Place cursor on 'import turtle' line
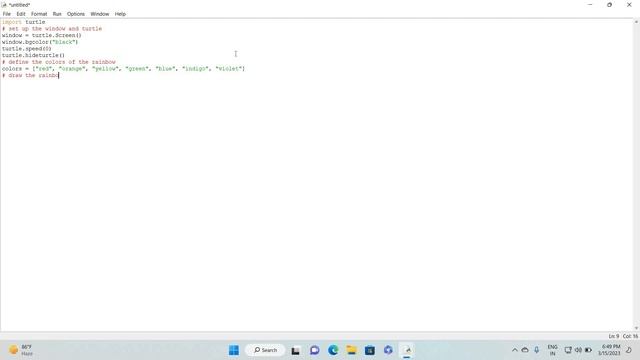 click(23, 22)
